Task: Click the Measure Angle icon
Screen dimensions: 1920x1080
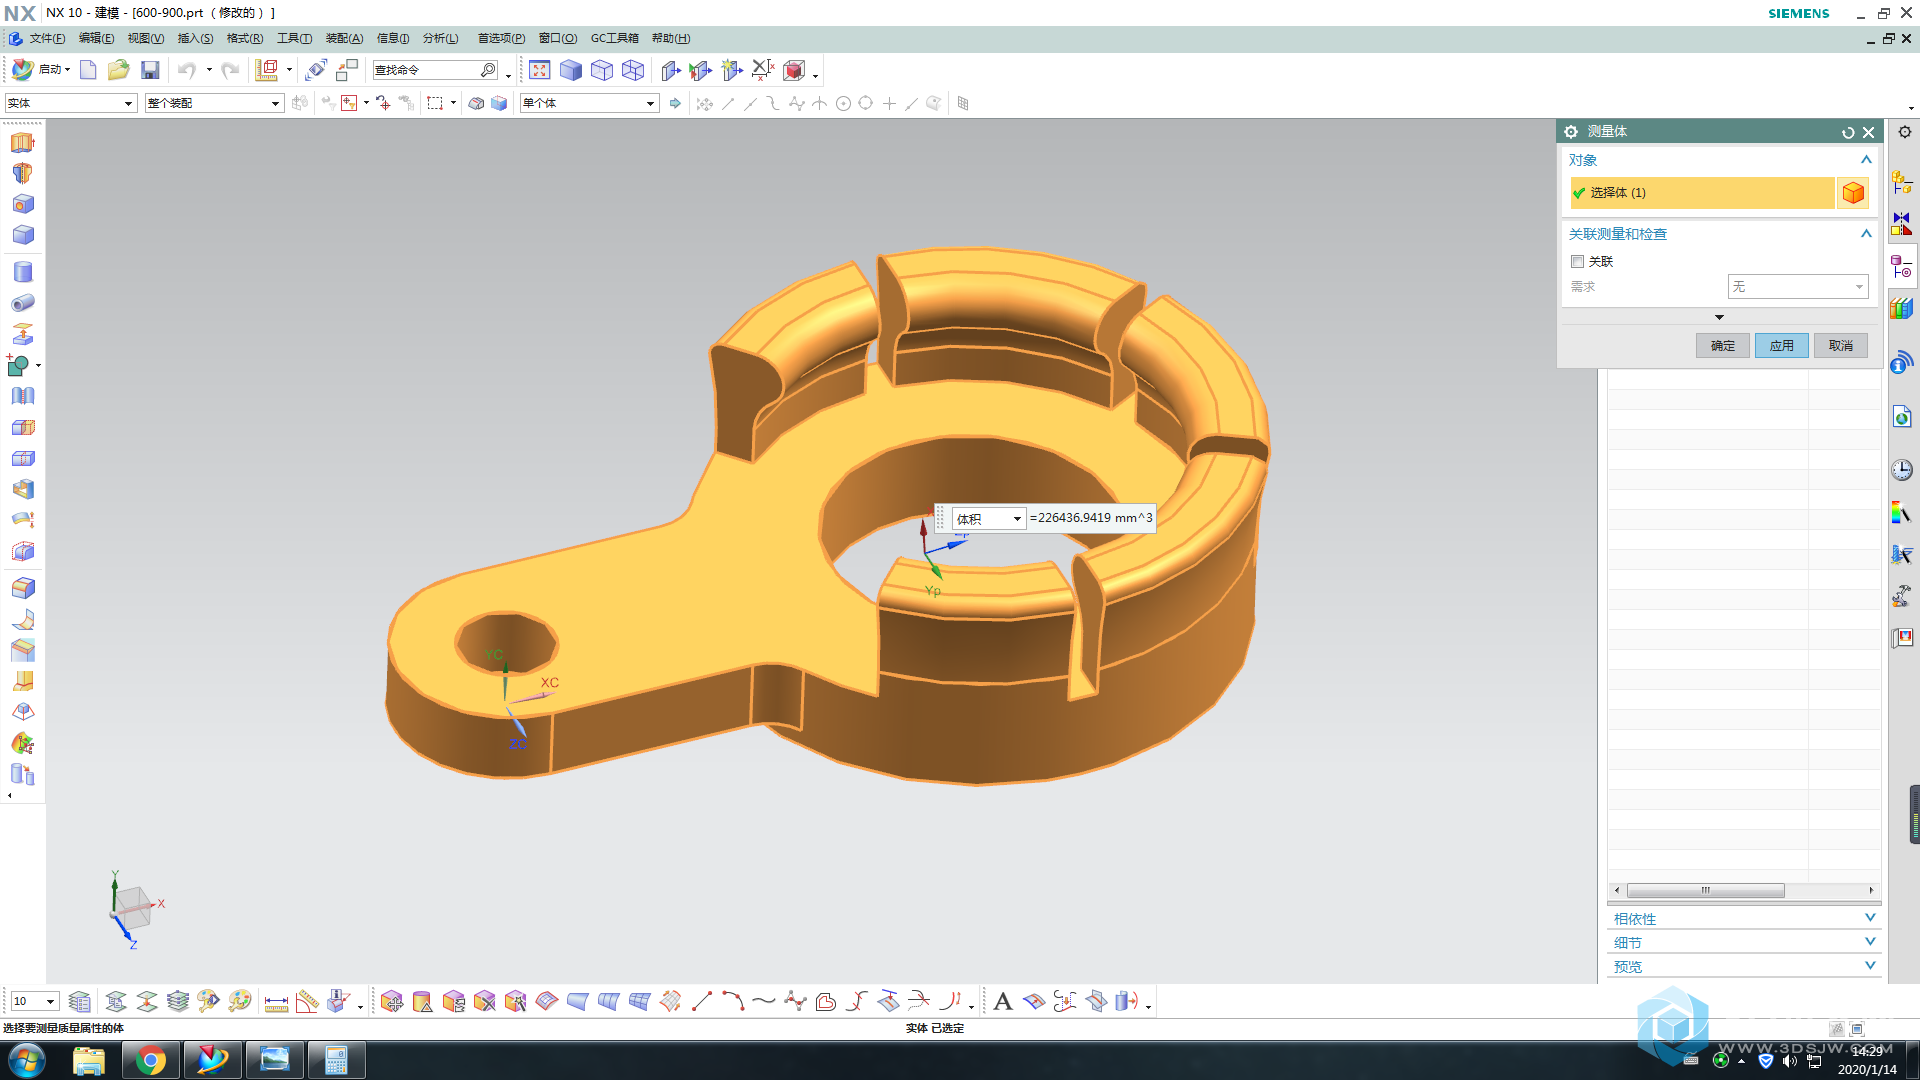Action: (x=308, y=1002)
